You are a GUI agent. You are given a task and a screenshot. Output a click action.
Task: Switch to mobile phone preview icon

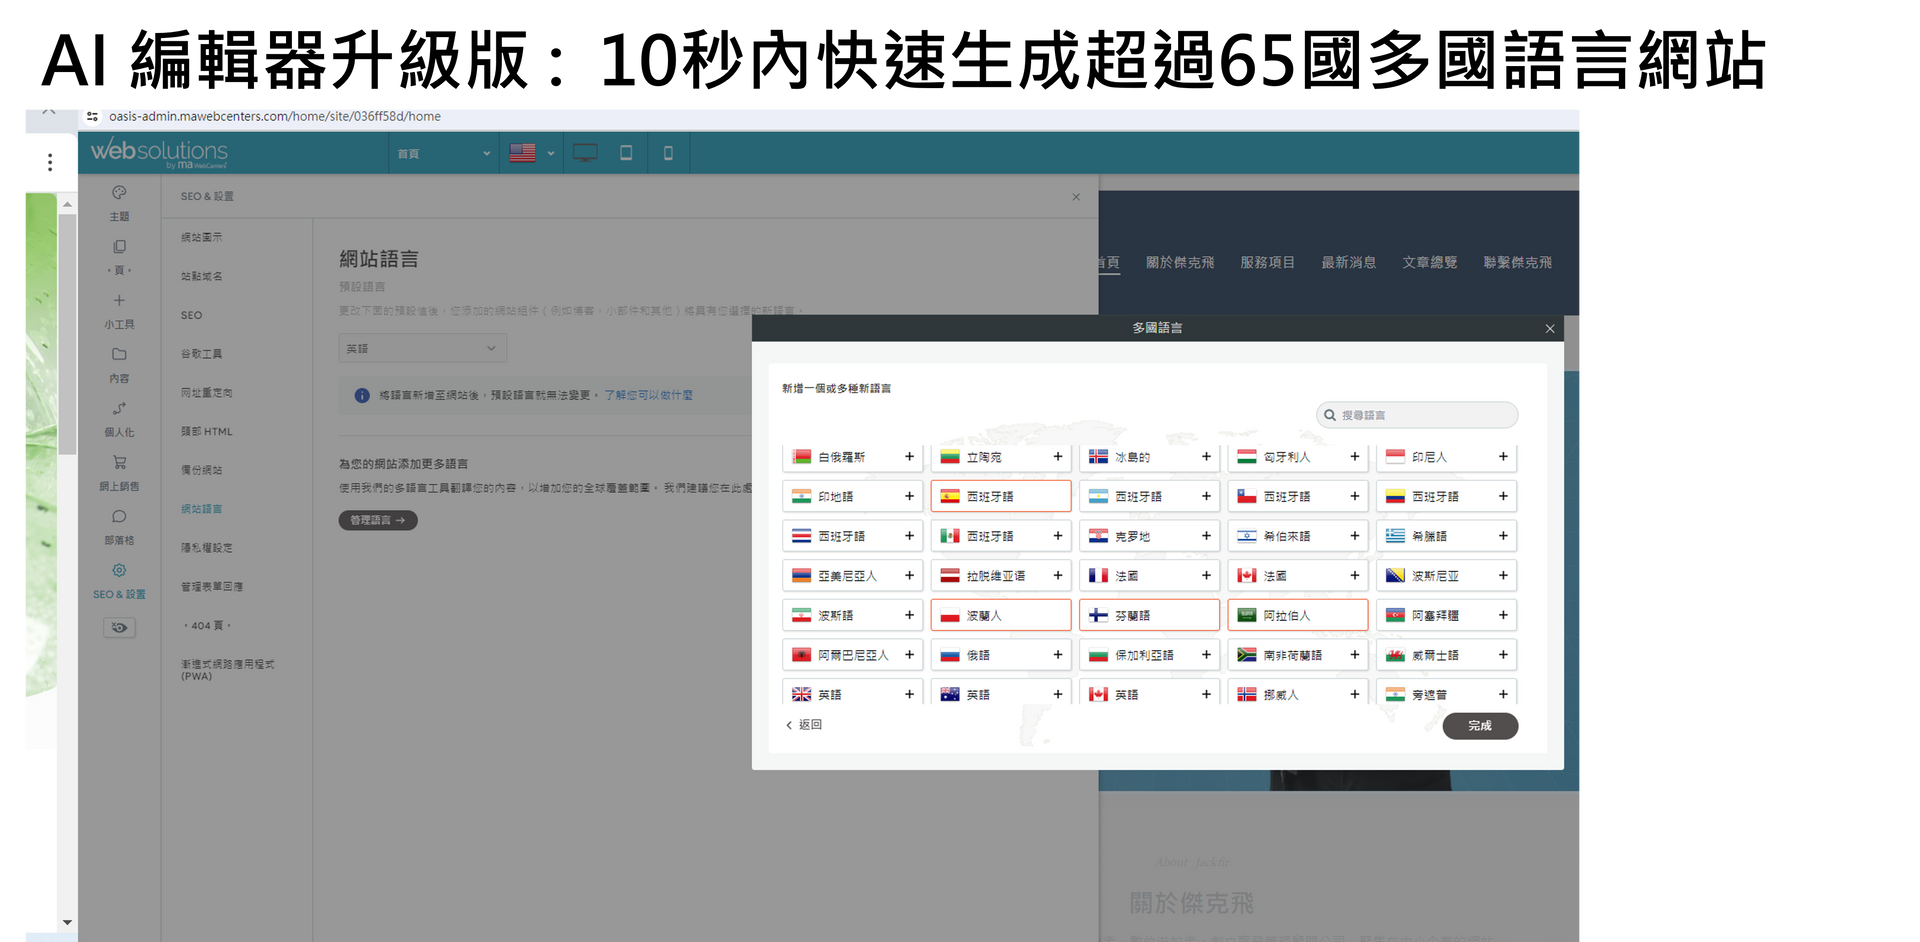tap(668, 153)
